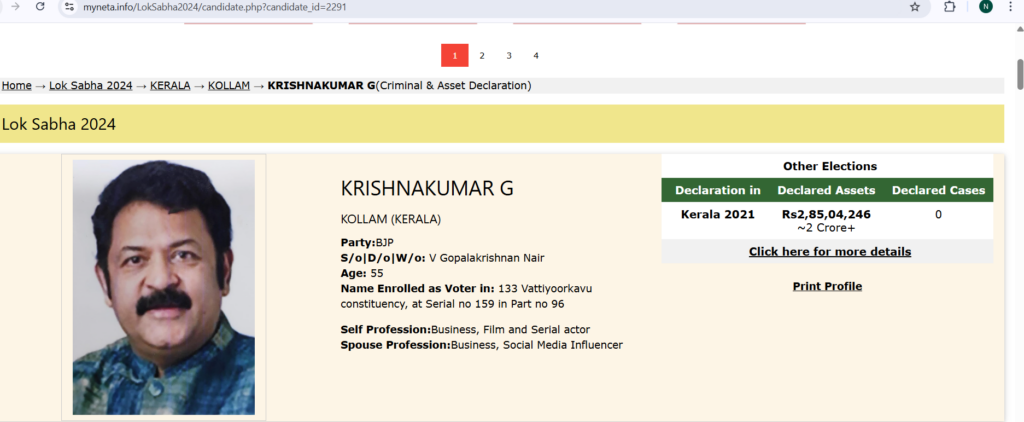Click 'Click here for more details' link

[829, 252]
